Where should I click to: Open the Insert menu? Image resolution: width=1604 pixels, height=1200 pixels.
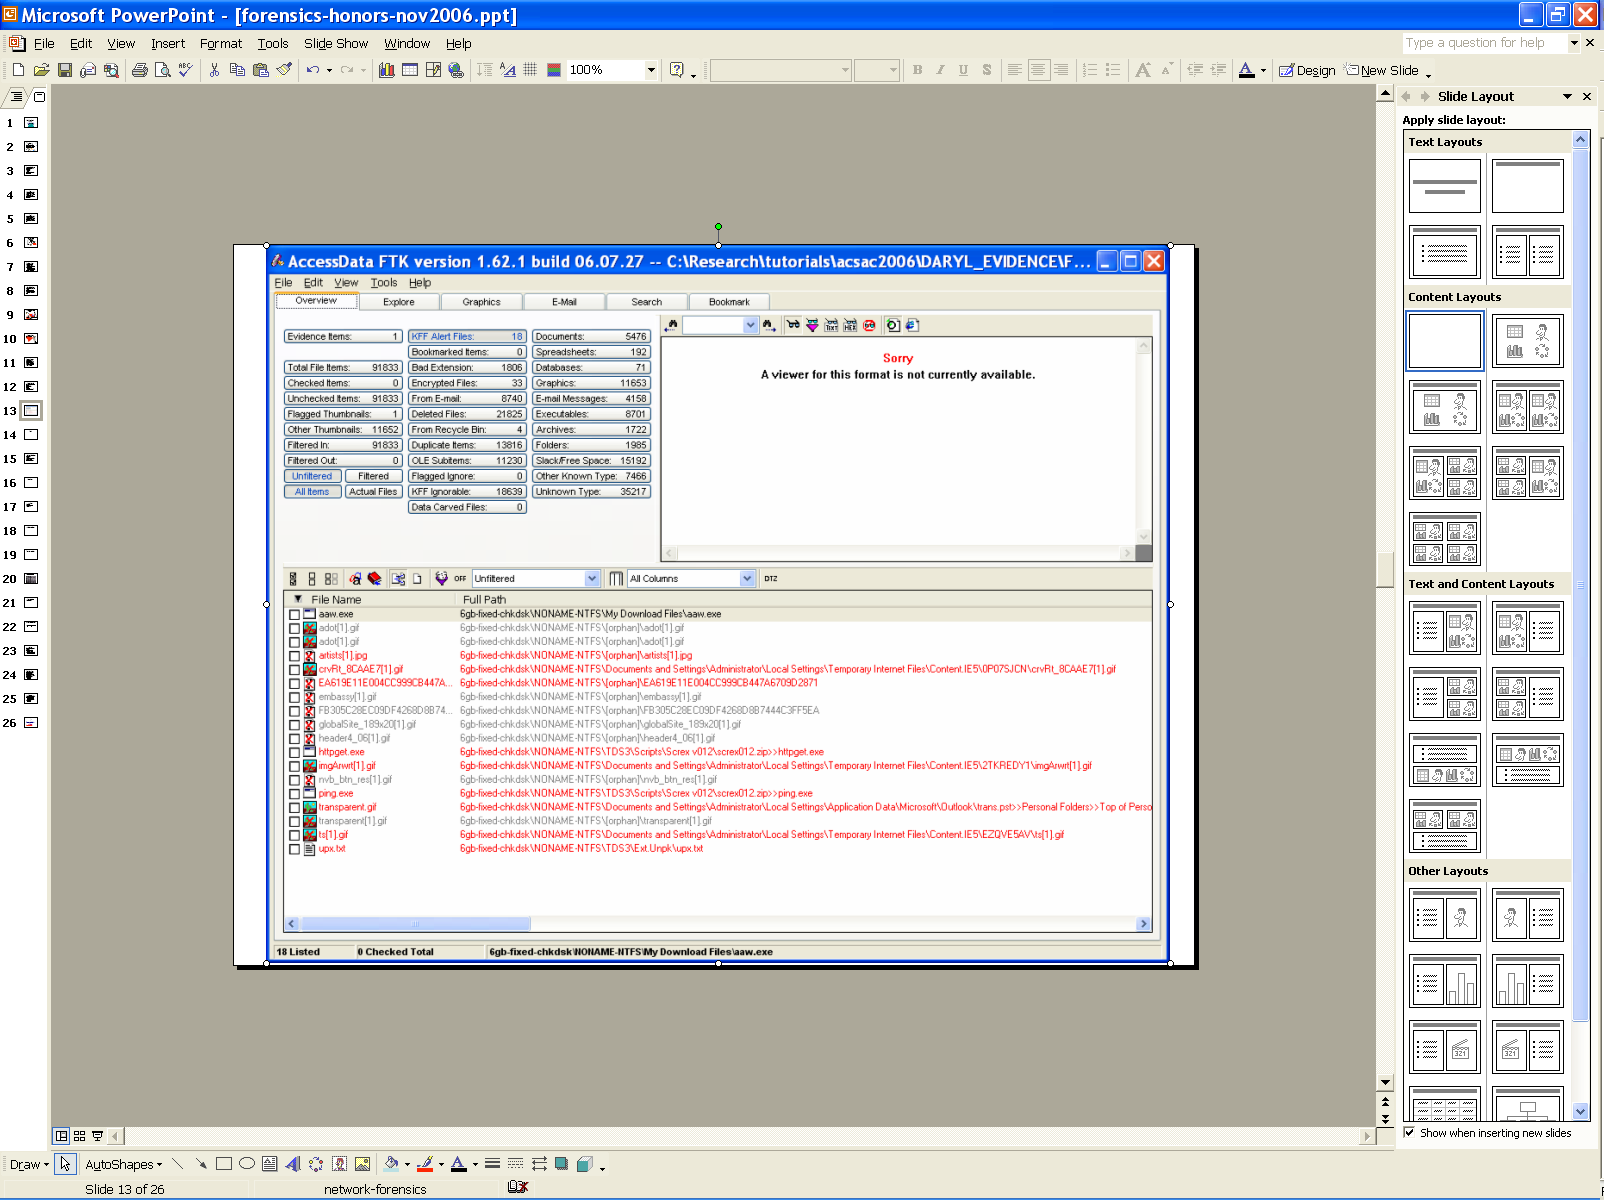(168, 44)
